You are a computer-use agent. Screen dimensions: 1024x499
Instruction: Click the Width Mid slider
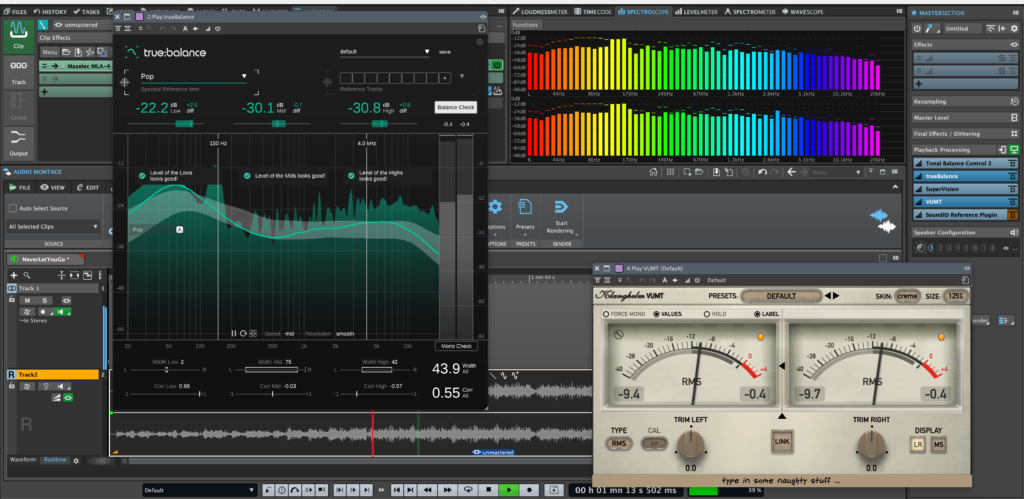click(271, 370)
